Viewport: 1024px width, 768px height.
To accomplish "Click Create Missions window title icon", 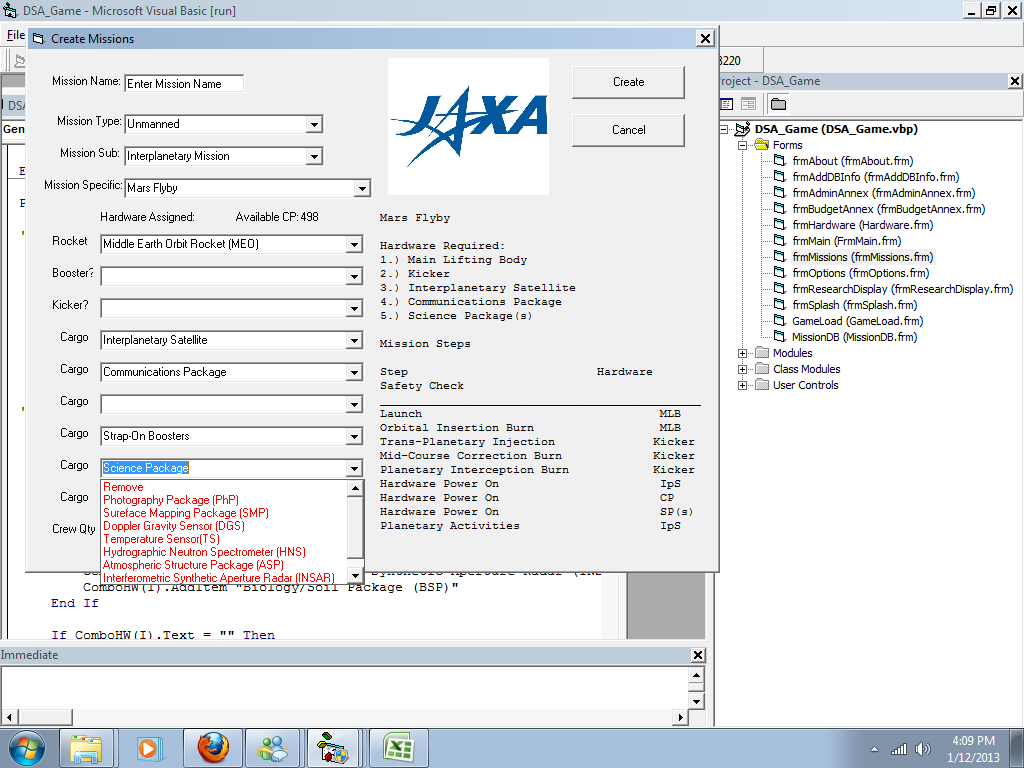I will pyautogui.click(x=38, y=39).
